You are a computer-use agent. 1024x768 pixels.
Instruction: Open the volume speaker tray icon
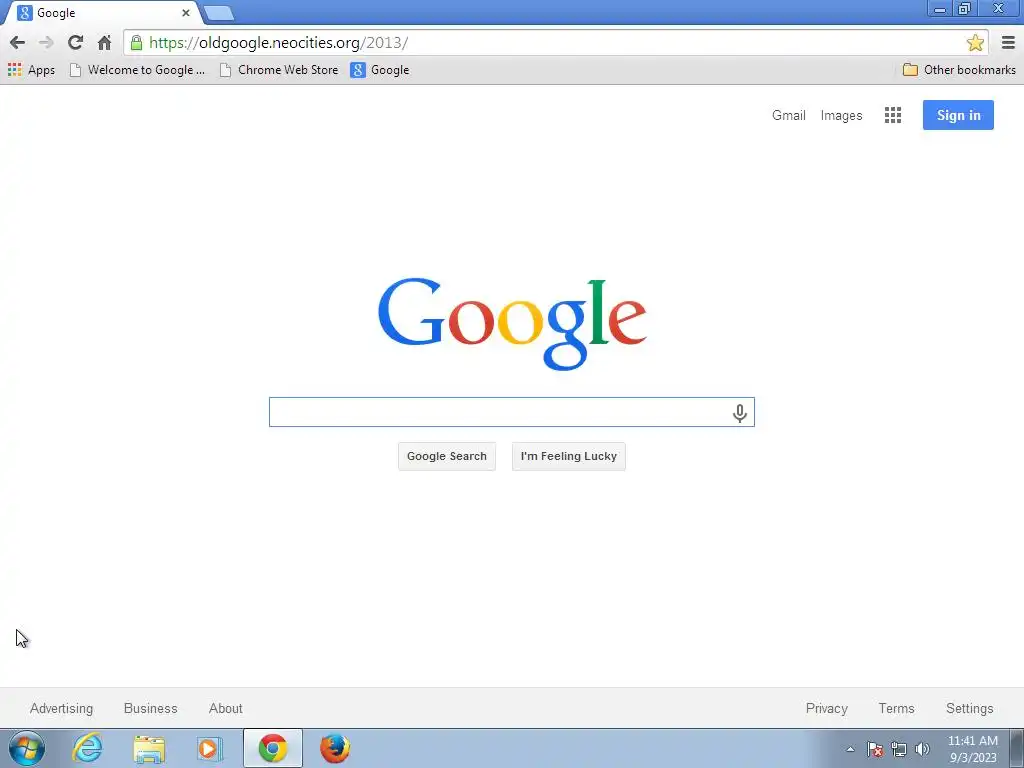922,750
